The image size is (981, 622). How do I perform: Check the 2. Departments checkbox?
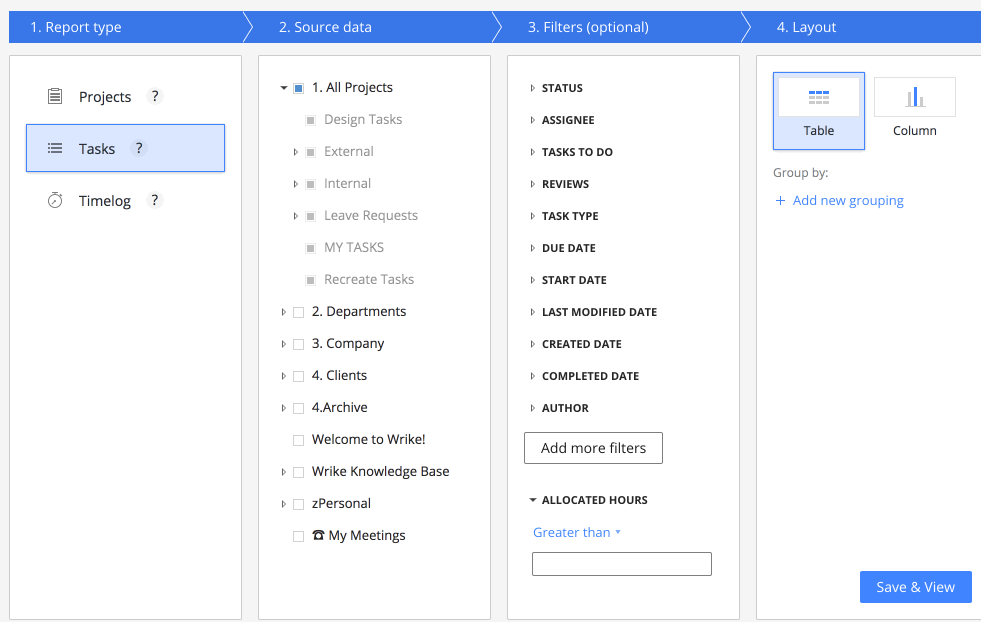pyautogui.click(x=298, y=312)
